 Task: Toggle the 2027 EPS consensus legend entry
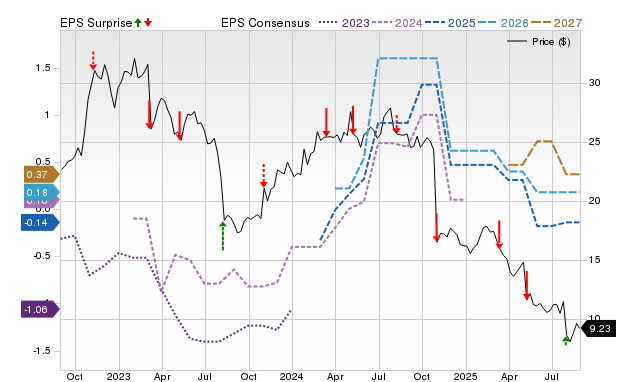tap(556, 23)
